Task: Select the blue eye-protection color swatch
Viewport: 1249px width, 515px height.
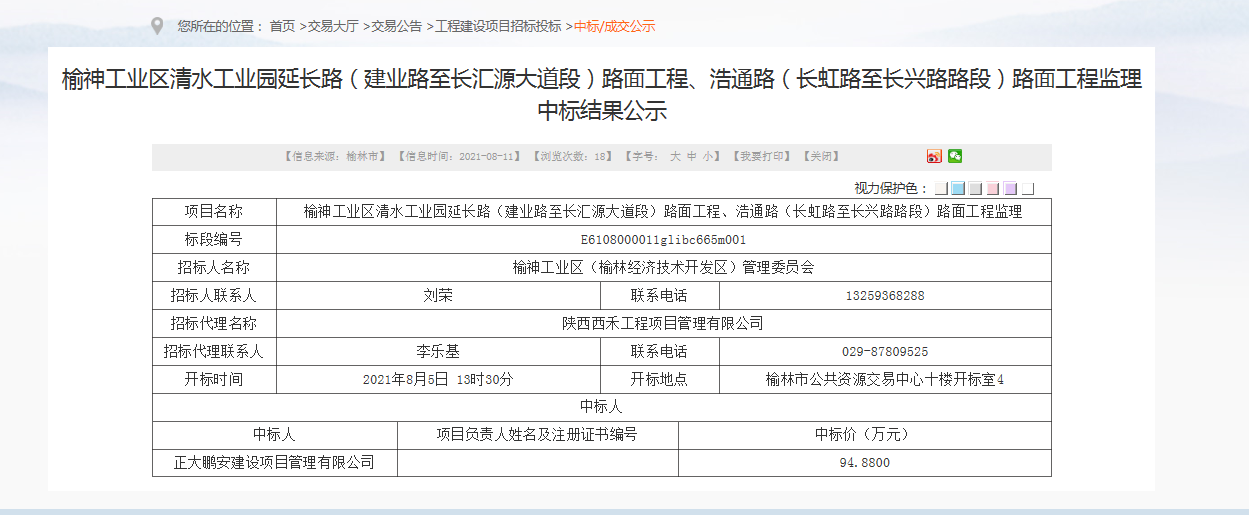Action: coord(958,188)
